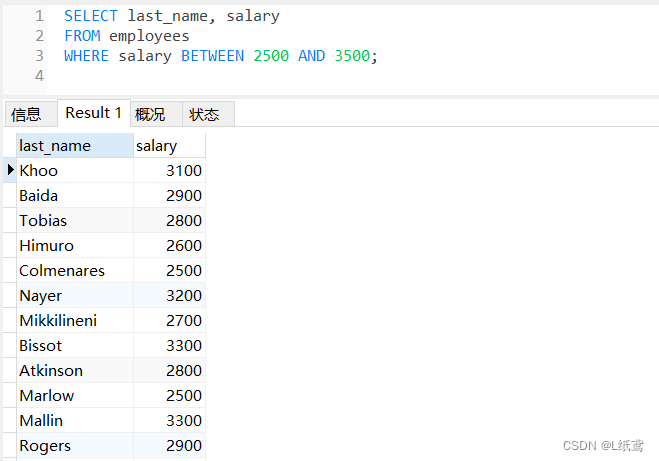
Task: Select the salary column header
Action: [169, 145]
